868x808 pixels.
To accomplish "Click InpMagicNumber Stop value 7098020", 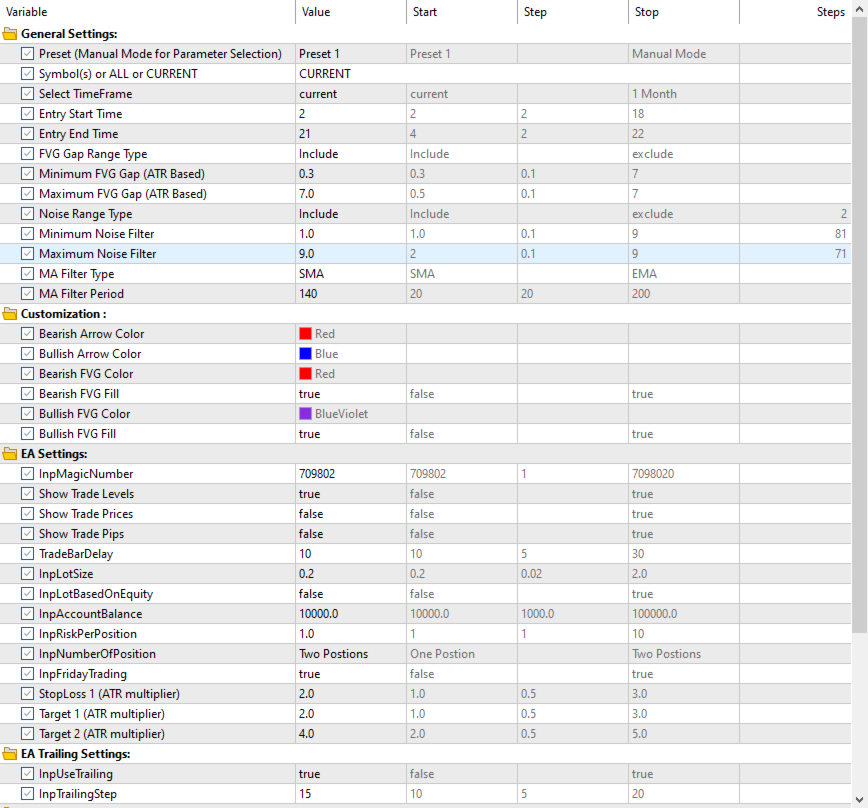I will click(684, 474).
